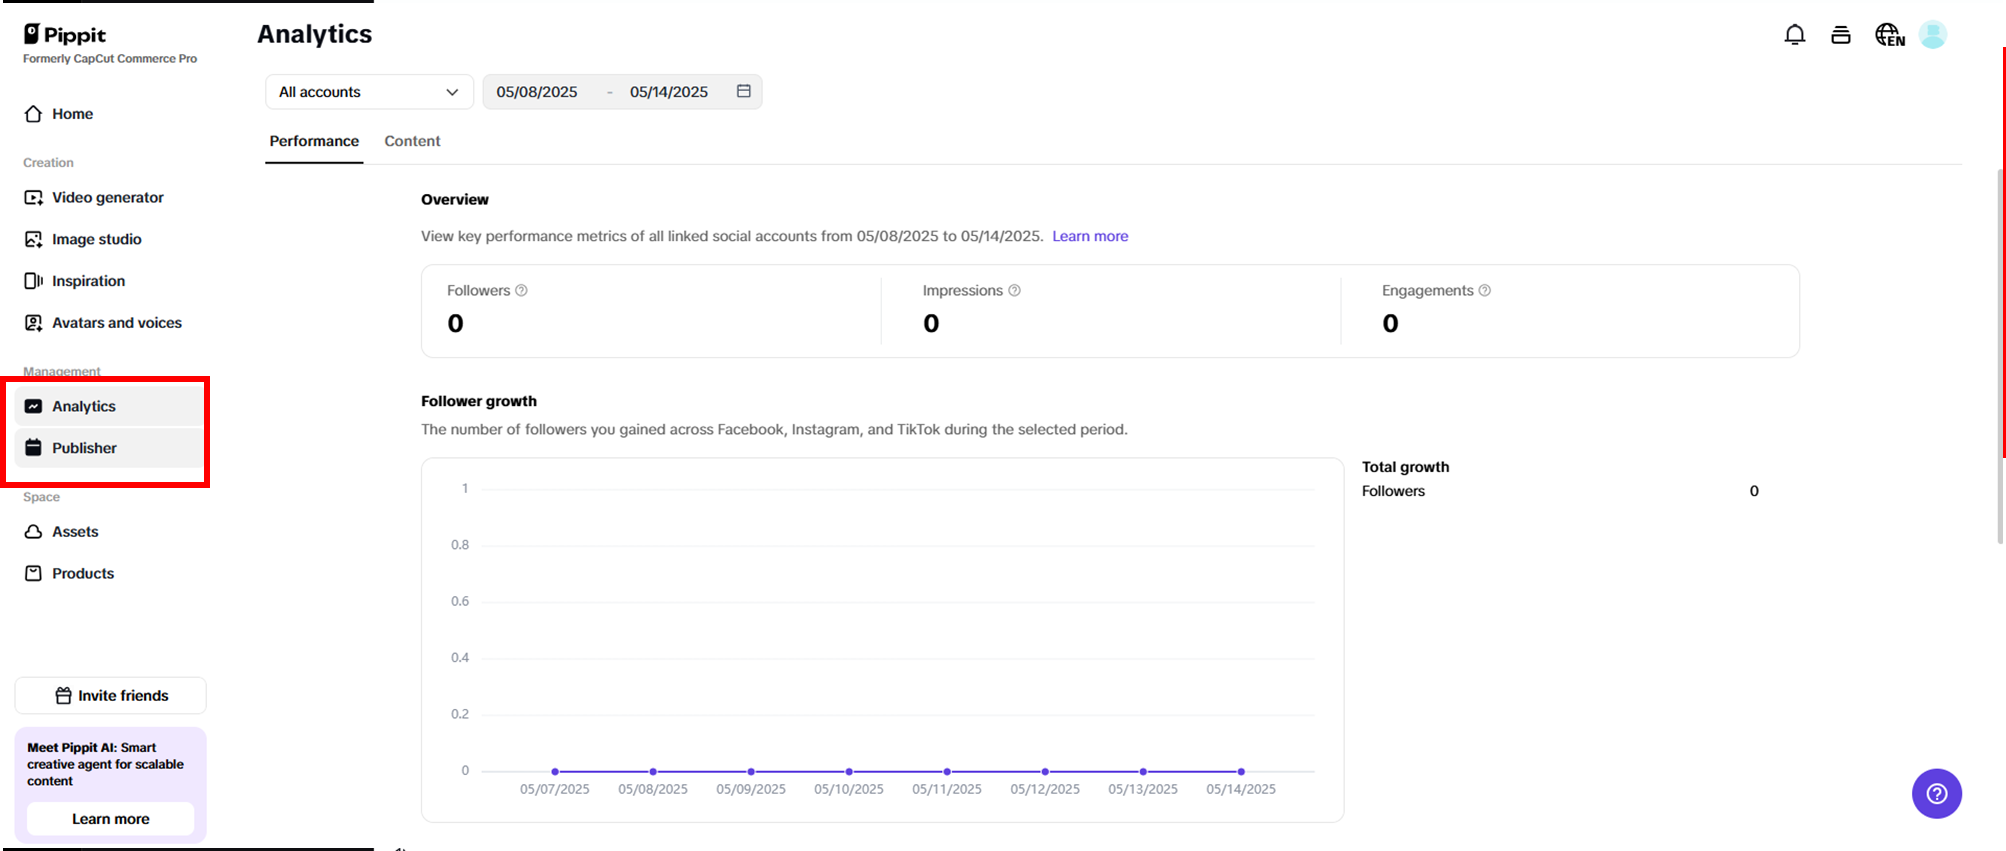The height and width of the screenshot is (851, 2006).
Task: Go to Publisher in sidebar
Action: (x=84, y=448)
